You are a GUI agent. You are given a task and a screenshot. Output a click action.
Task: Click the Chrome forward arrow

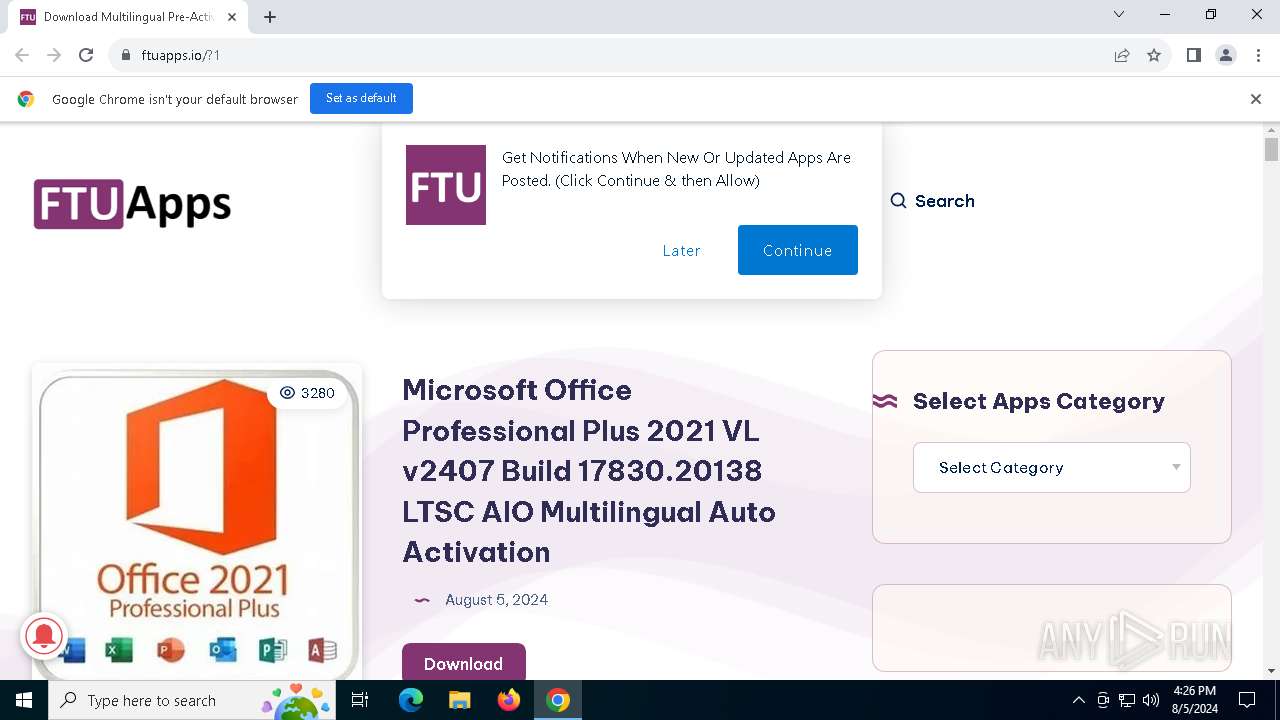(54, 55)
